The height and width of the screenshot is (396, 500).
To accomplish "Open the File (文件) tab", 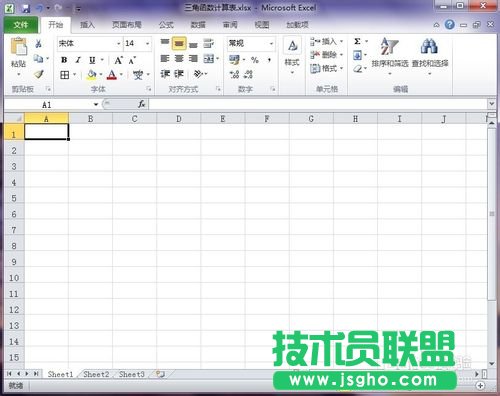I will click(x=21, y=25).
